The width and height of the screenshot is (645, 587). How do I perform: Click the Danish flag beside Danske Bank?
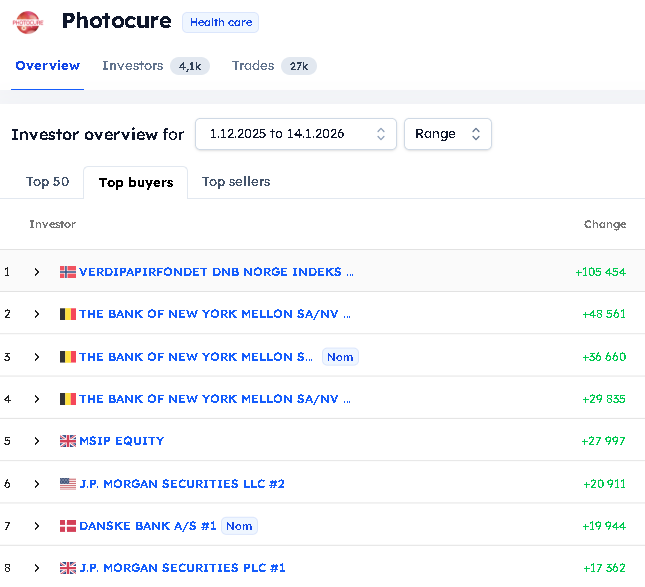click(x=68, y=526)
